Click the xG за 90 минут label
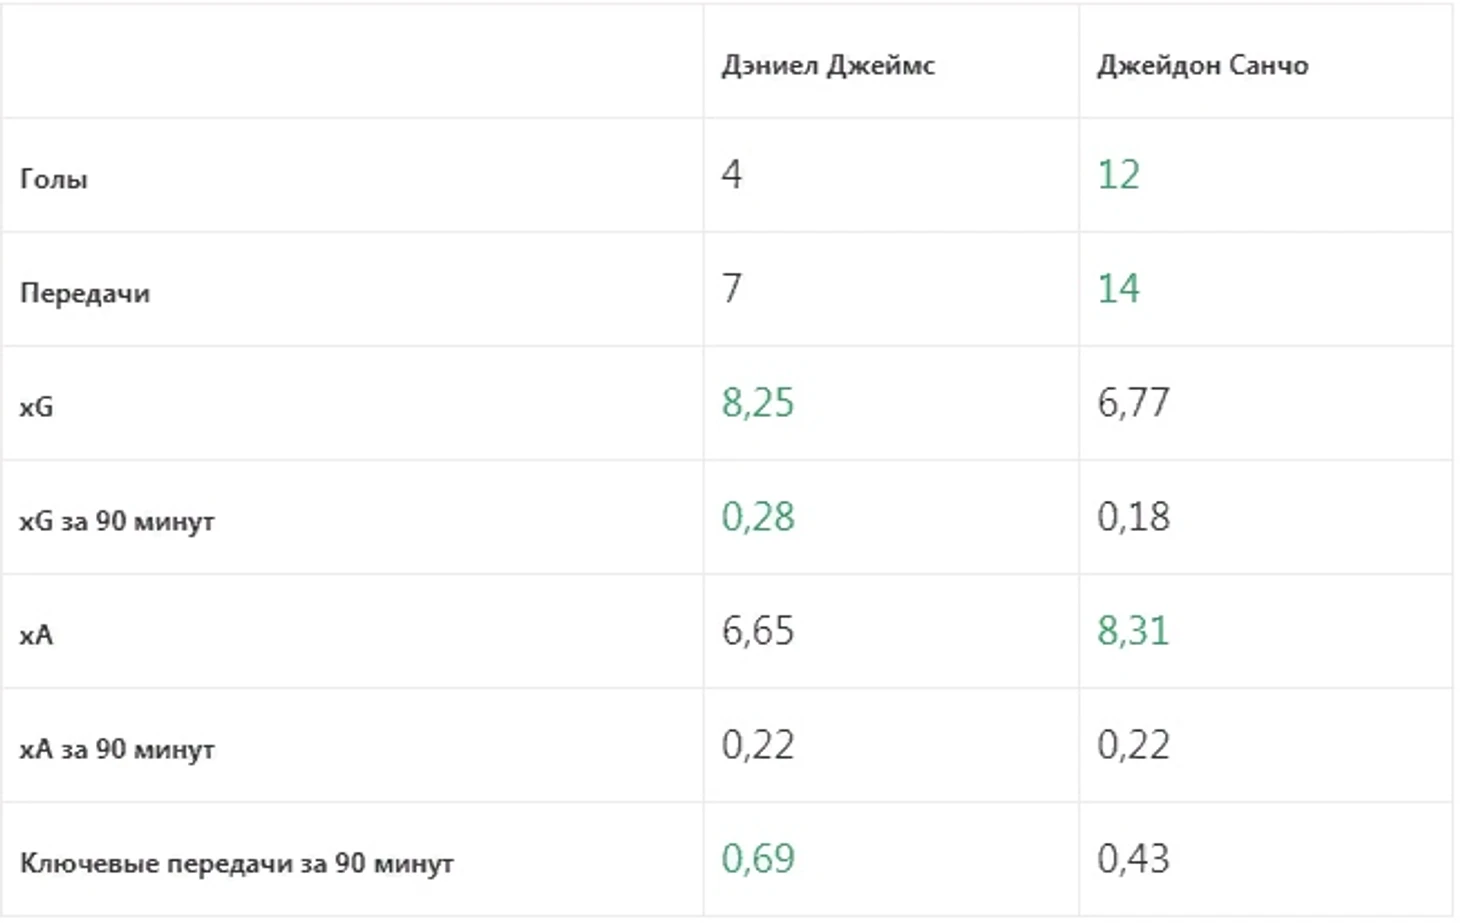 pyautogui.click(x=117, y=522)
